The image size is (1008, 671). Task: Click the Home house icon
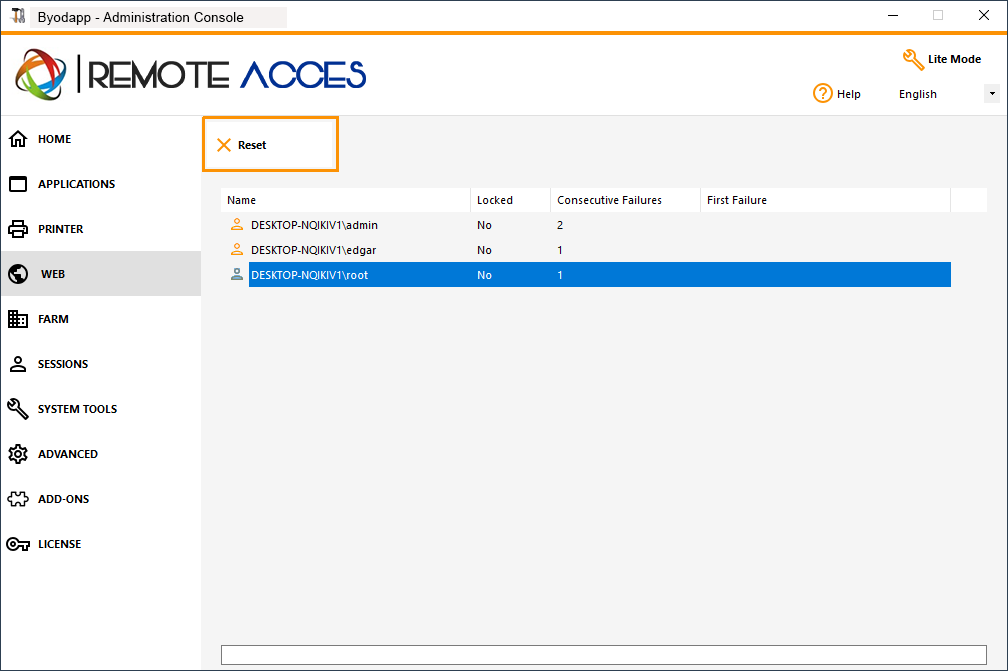coord(18,139)
